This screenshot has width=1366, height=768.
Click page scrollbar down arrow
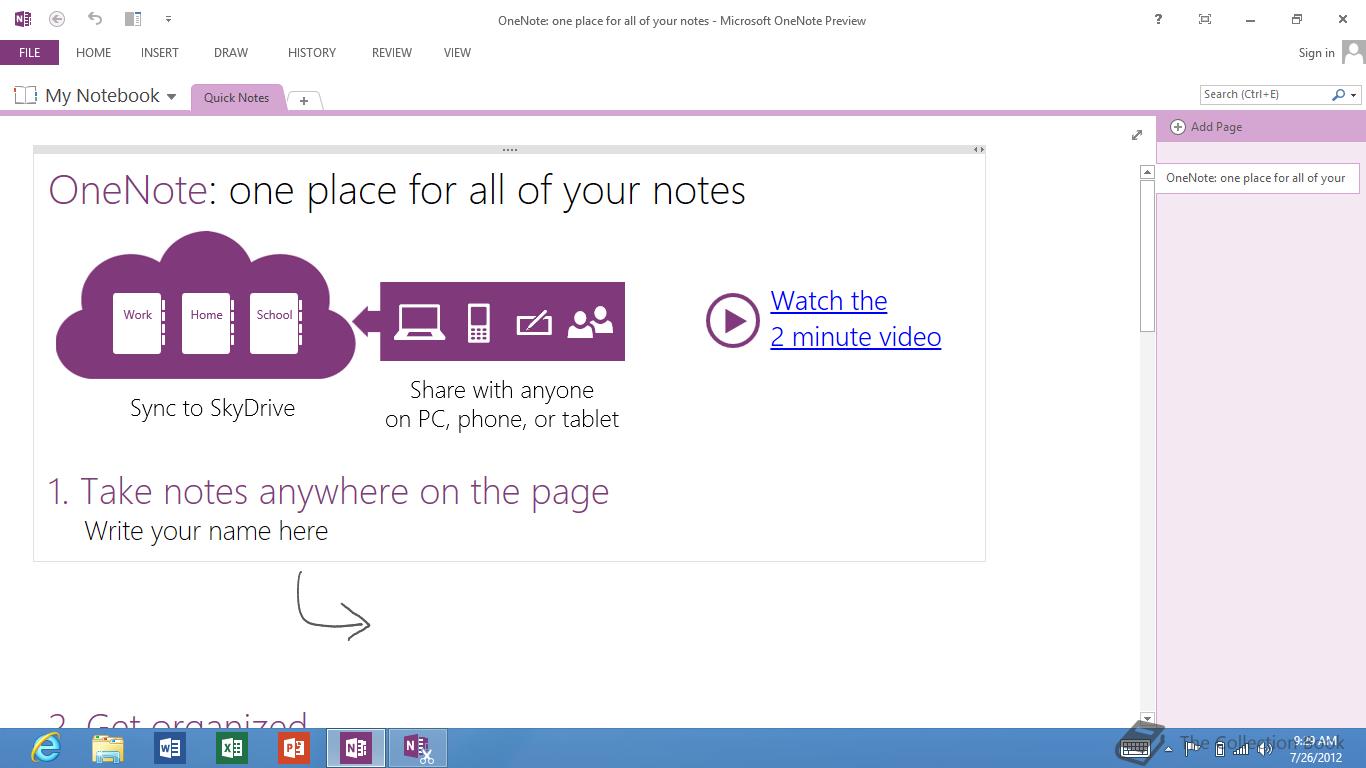click(x=1148, y=719)
